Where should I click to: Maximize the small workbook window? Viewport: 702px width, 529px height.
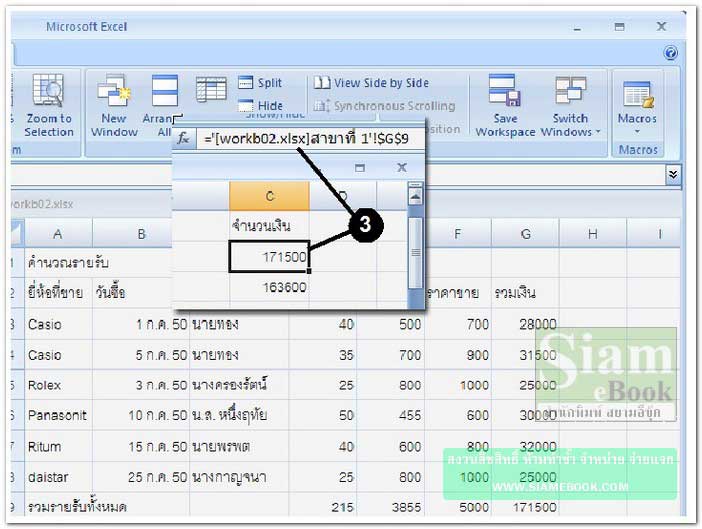[360, 168]
